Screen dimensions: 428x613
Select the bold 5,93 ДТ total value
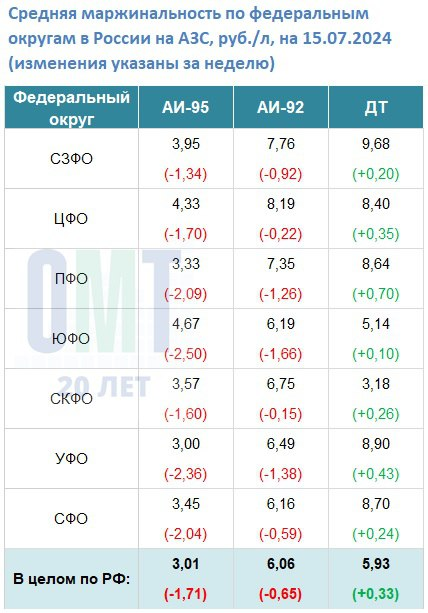pyautogui.click(x=376, y=564)
